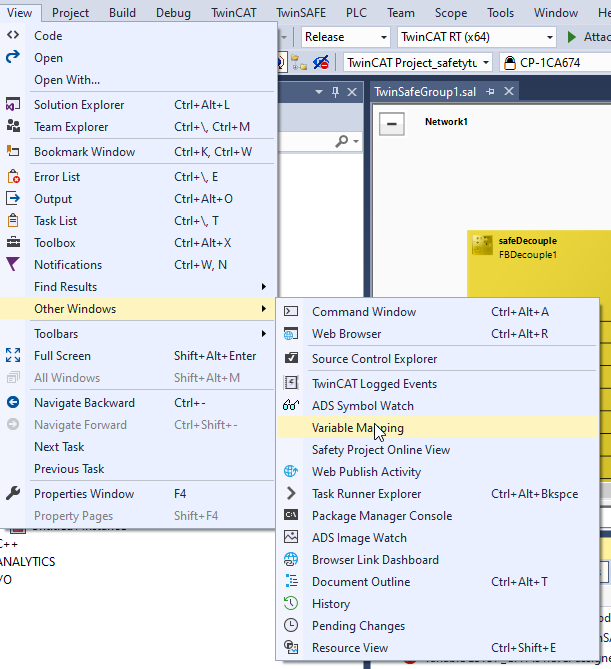Click the Solution Explorer icon

point(13,105)
